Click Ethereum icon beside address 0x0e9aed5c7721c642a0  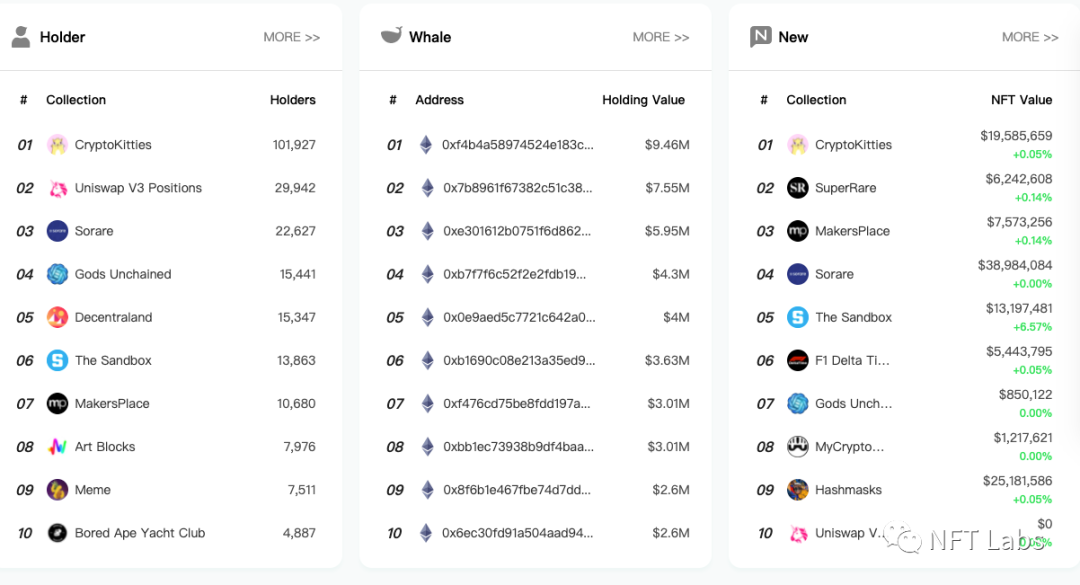tap(428, 317)
